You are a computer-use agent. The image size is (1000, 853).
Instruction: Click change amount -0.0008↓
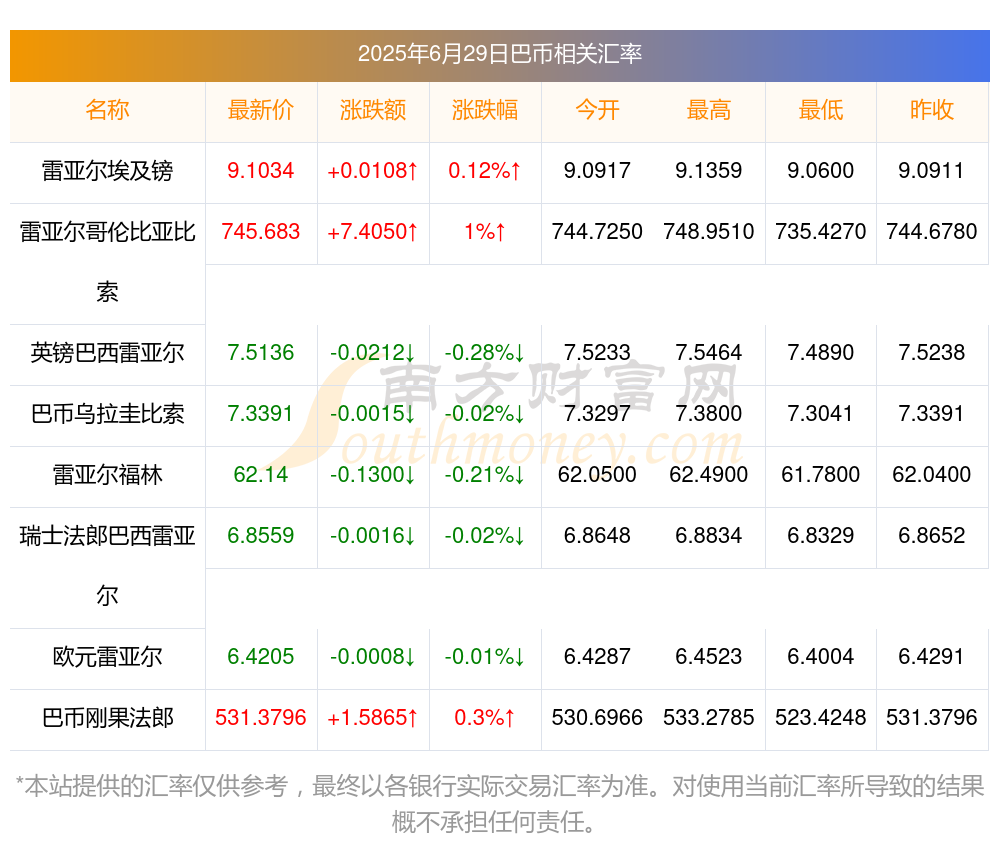[373, 657]
